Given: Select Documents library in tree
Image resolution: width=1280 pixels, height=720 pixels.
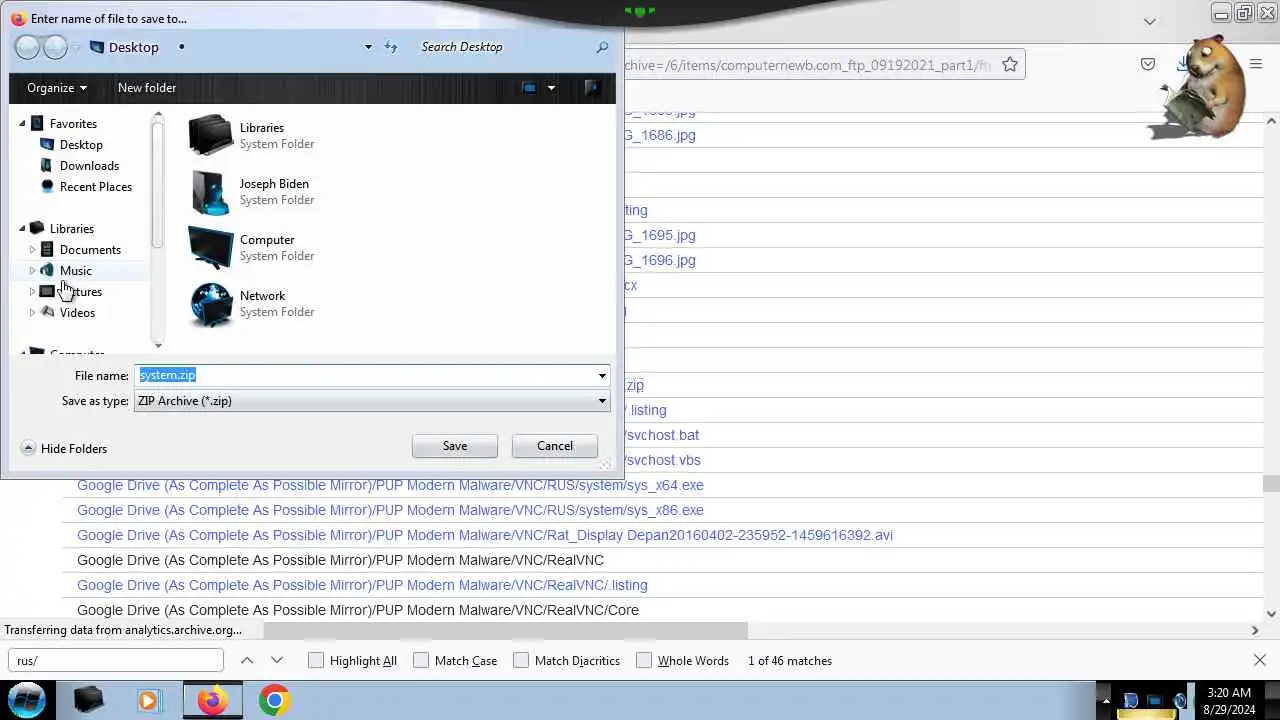Looking at the screenshot, I should pyautogui.click(x=90, y=250).
